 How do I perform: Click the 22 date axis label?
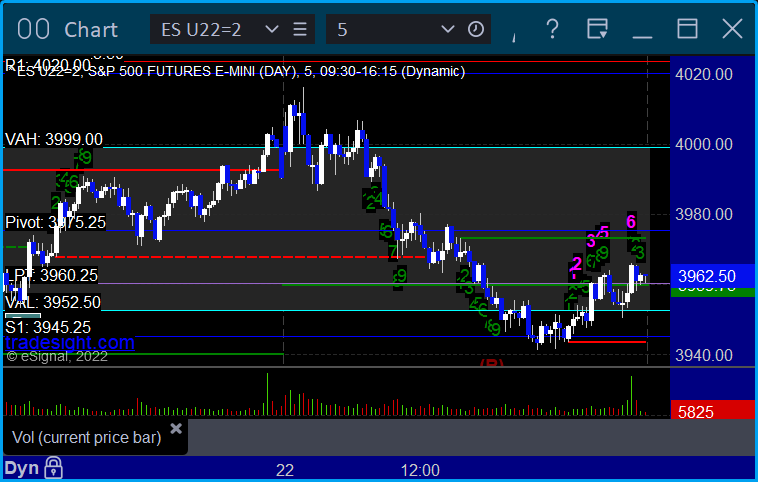(285, 470)
